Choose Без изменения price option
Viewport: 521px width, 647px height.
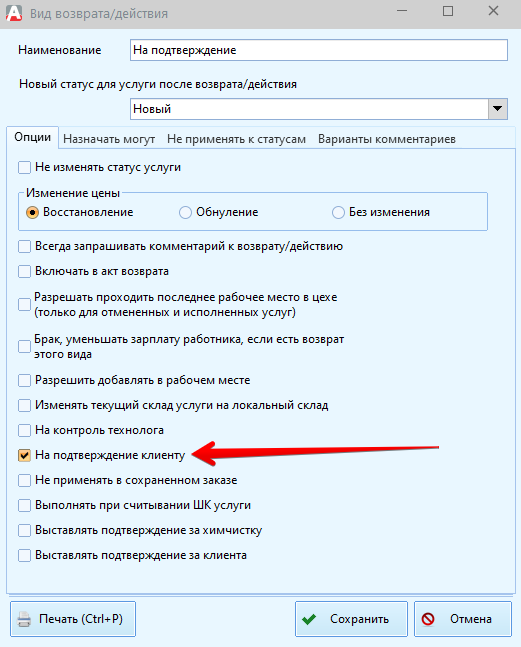pos(338,213)
